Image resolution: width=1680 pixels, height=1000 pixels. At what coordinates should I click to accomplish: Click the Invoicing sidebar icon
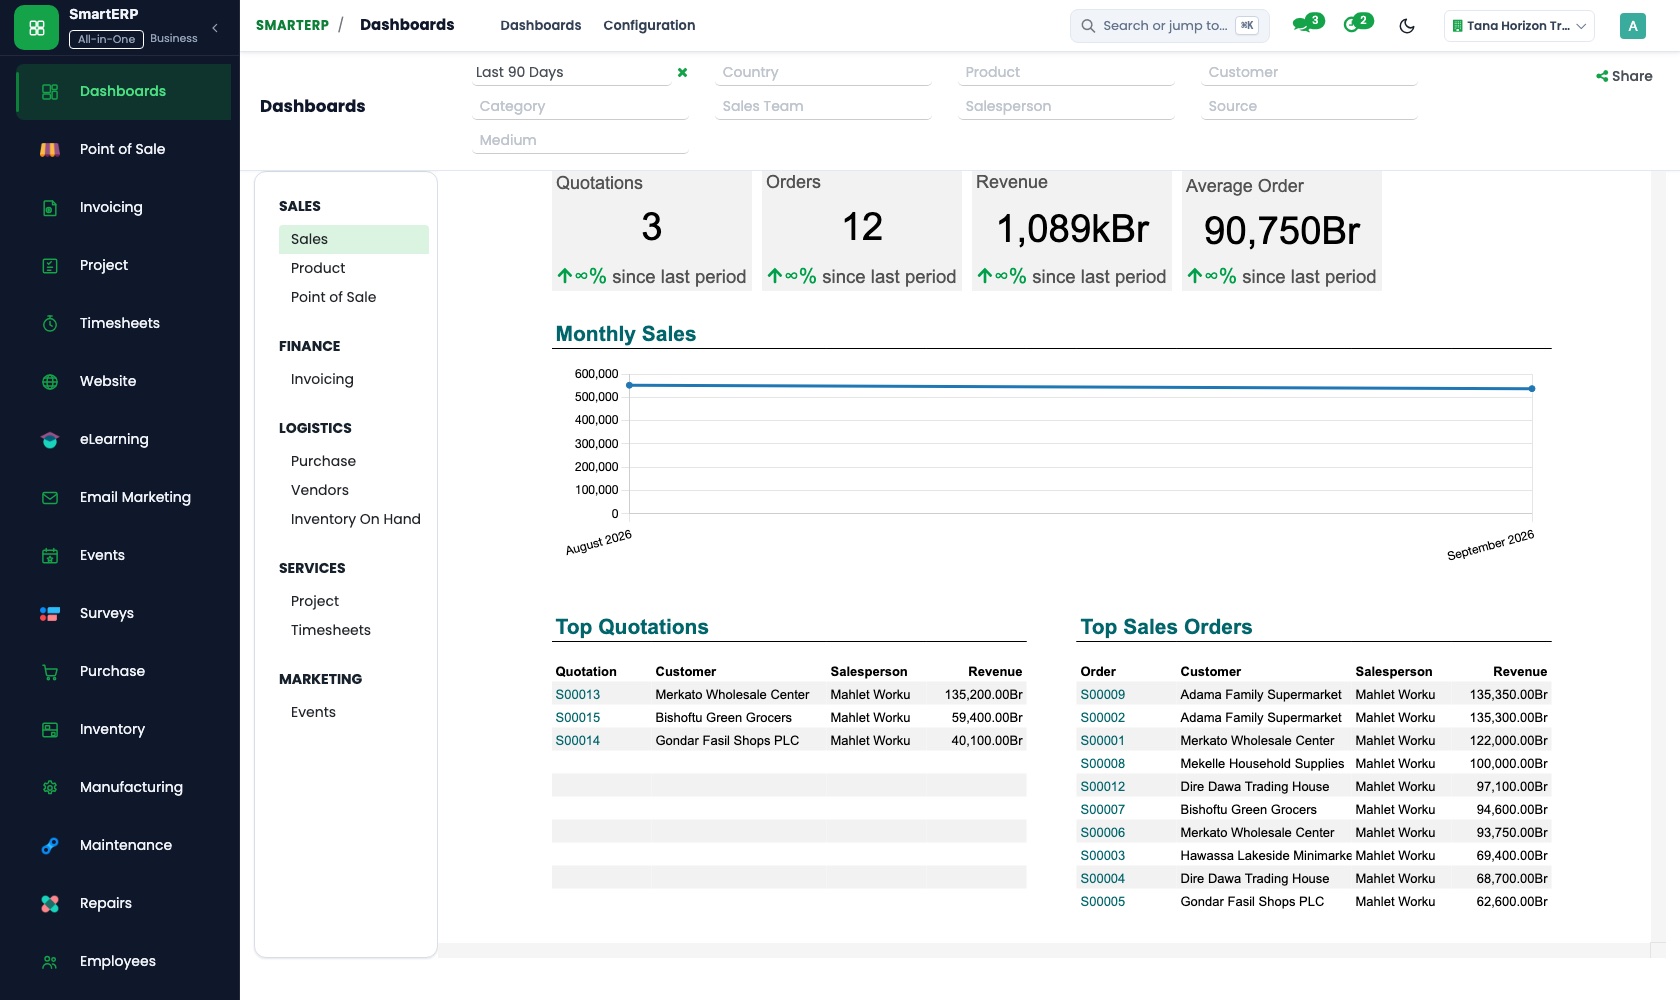coord(50,207)
